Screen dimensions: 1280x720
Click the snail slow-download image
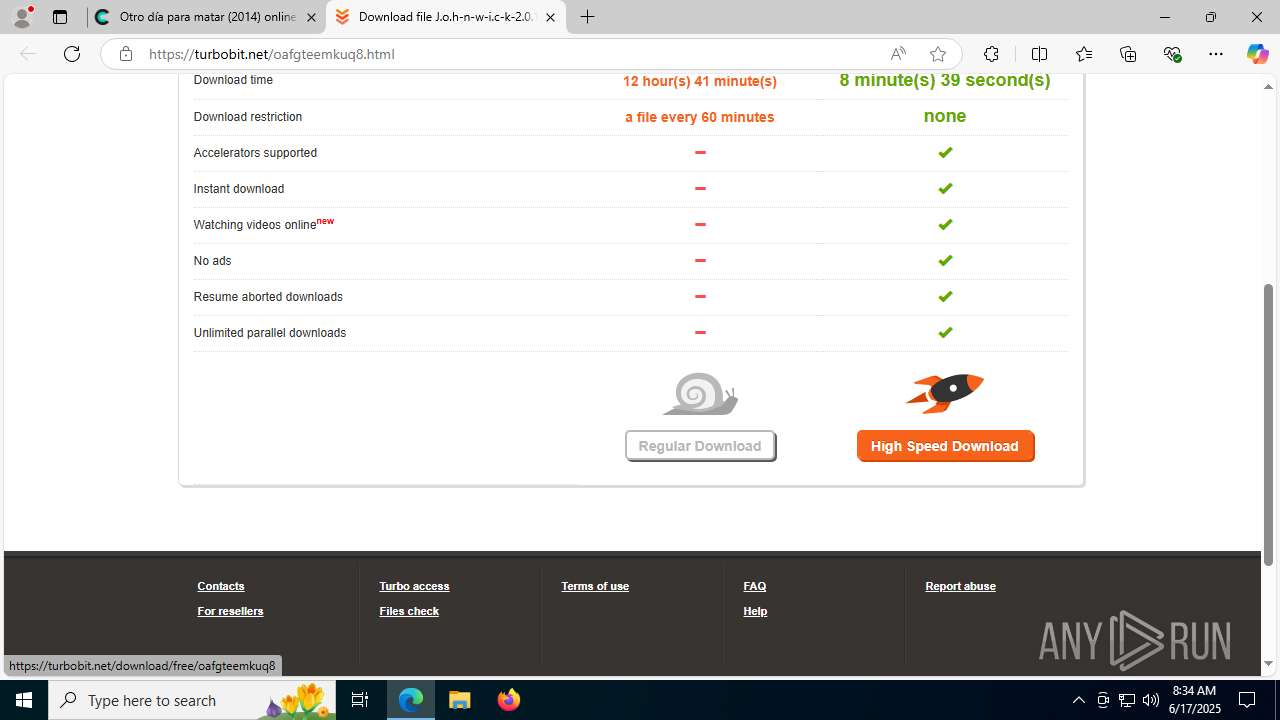pyautogui.click(x=700, y=394)
